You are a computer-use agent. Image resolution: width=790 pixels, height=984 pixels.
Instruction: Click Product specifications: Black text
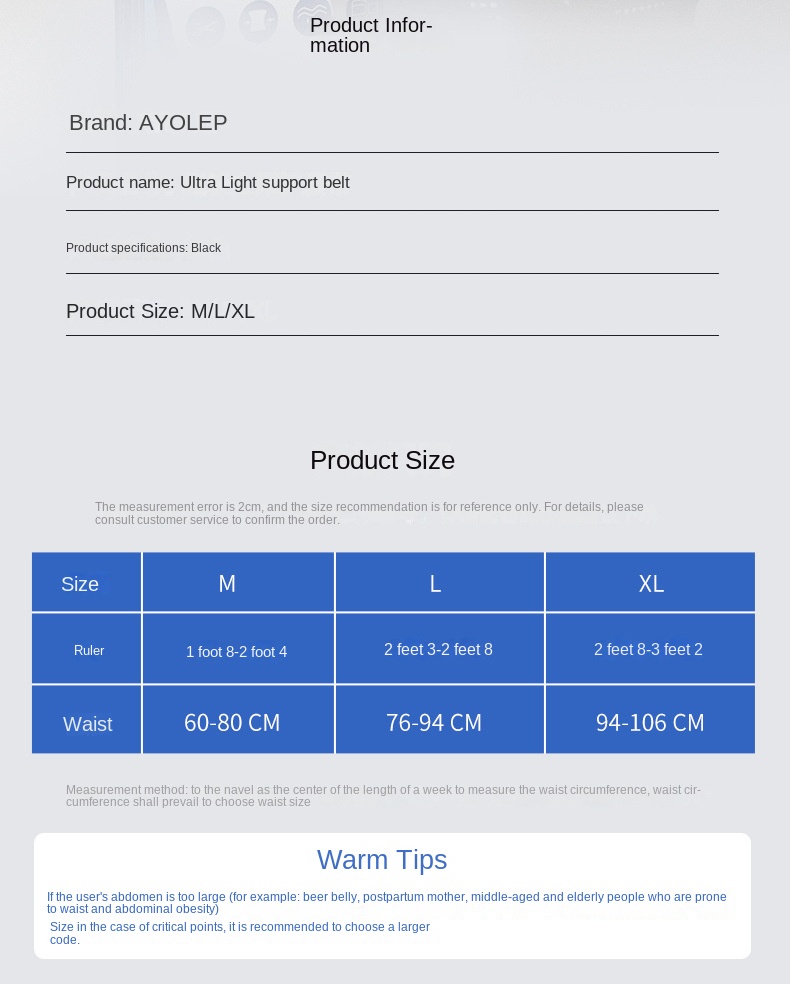[x=143, y=248]
